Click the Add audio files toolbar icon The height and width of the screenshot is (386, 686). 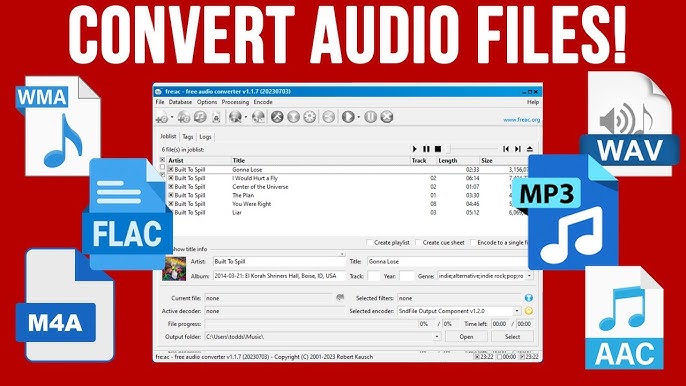162,117
